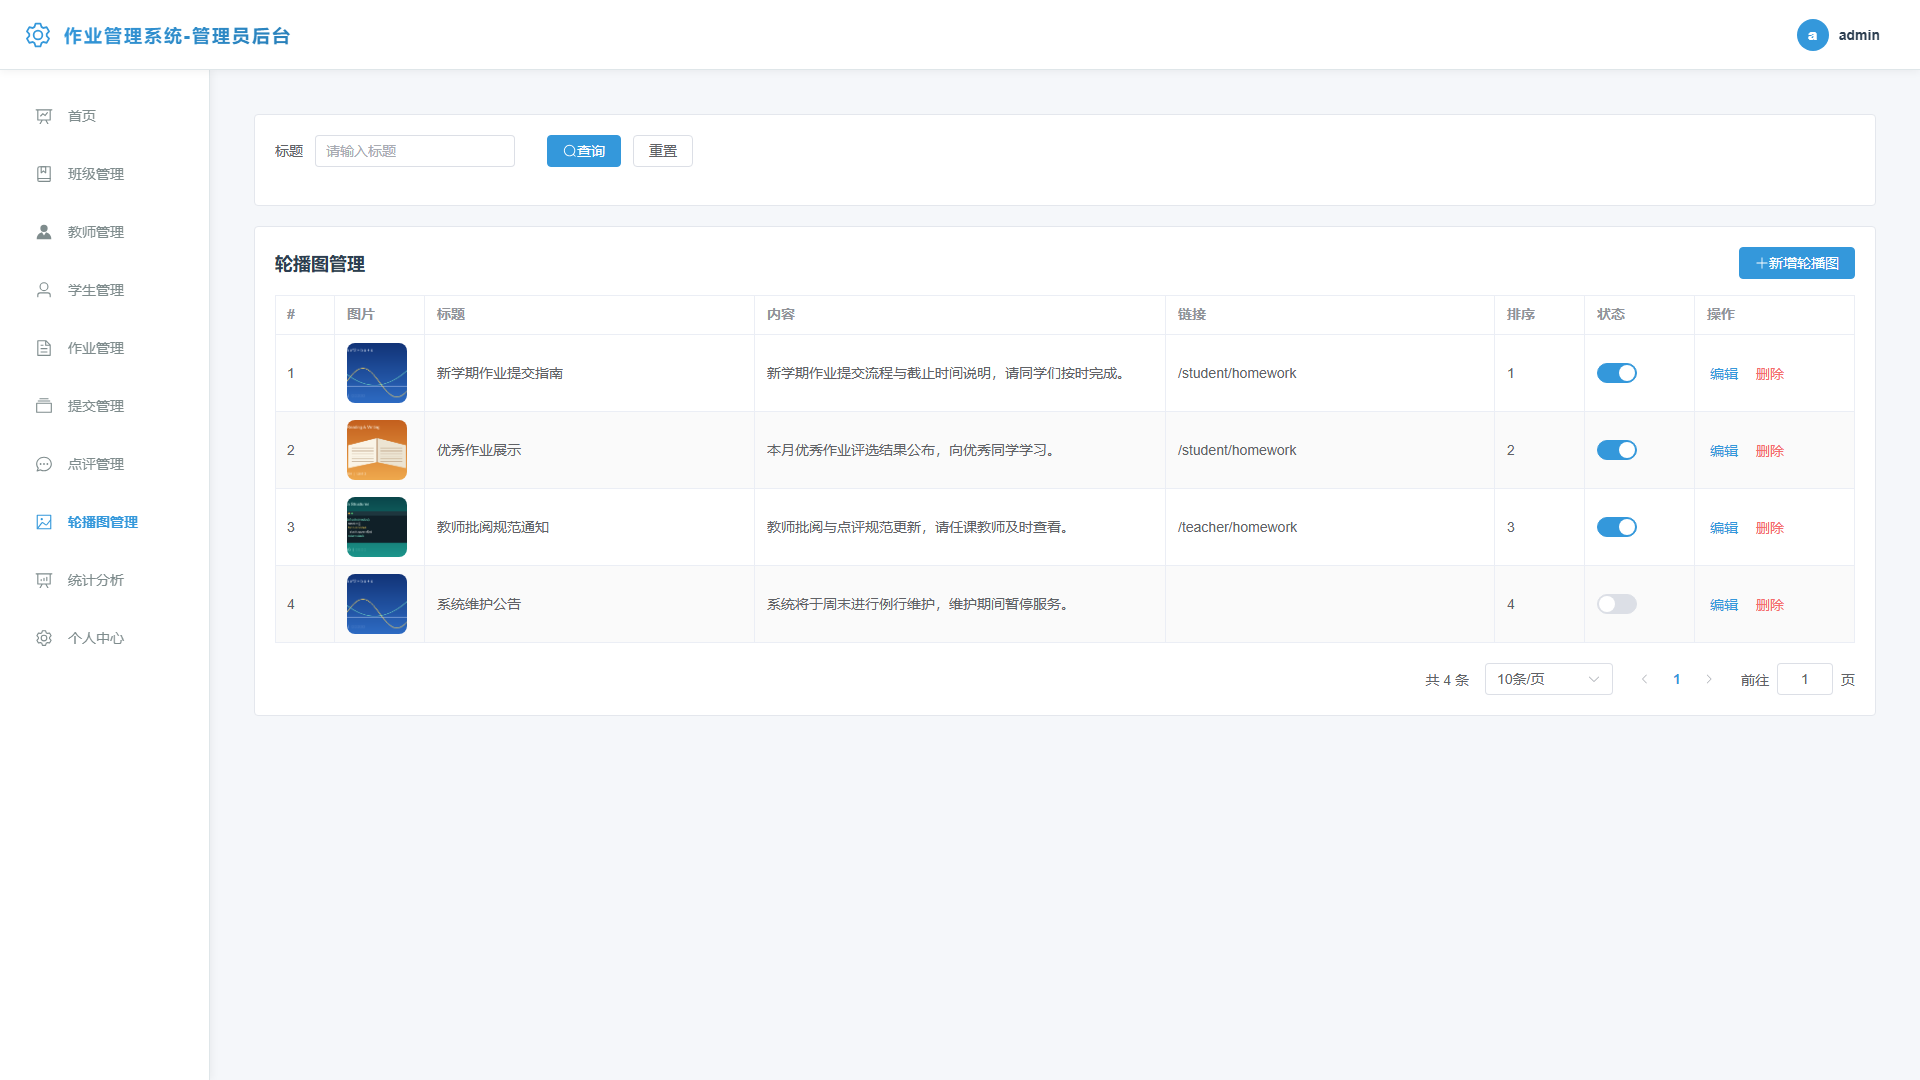Screen dimensions: 1920x1080
Task: Open the 作业管理 document icon
Action: (44, 348)
